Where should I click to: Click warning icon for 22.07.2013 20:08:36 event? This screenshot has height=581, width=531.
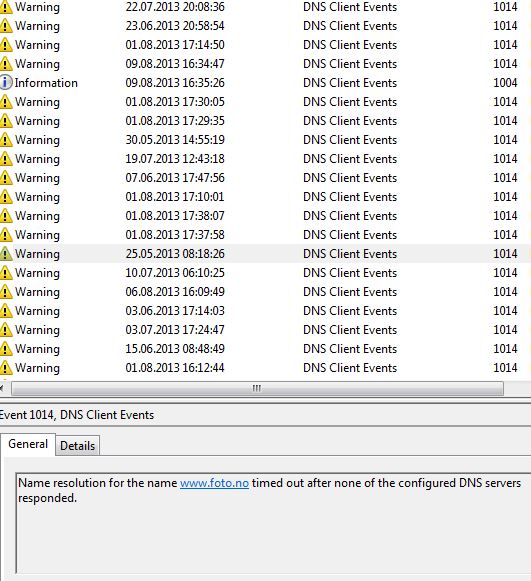coord(6,7)
